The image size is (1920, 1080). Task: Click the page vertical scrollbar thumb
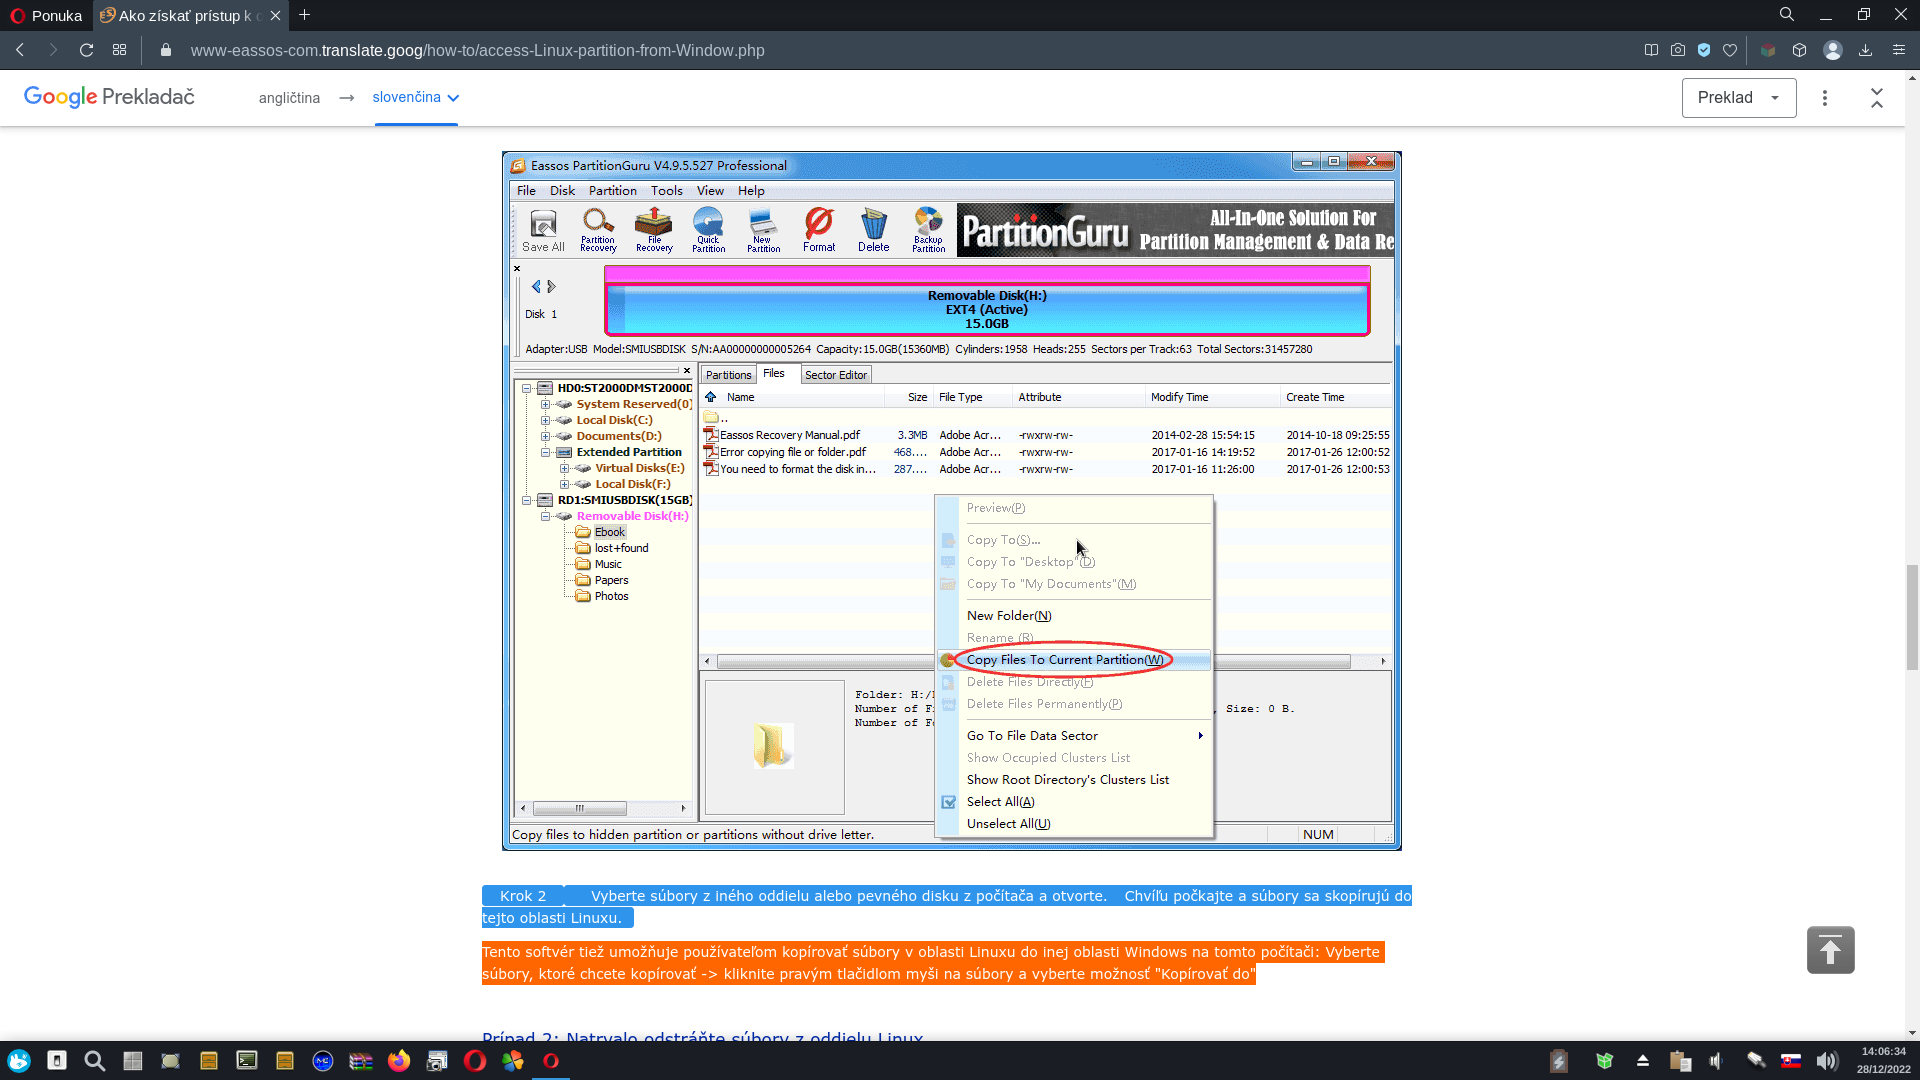[x=1912, y=615]
